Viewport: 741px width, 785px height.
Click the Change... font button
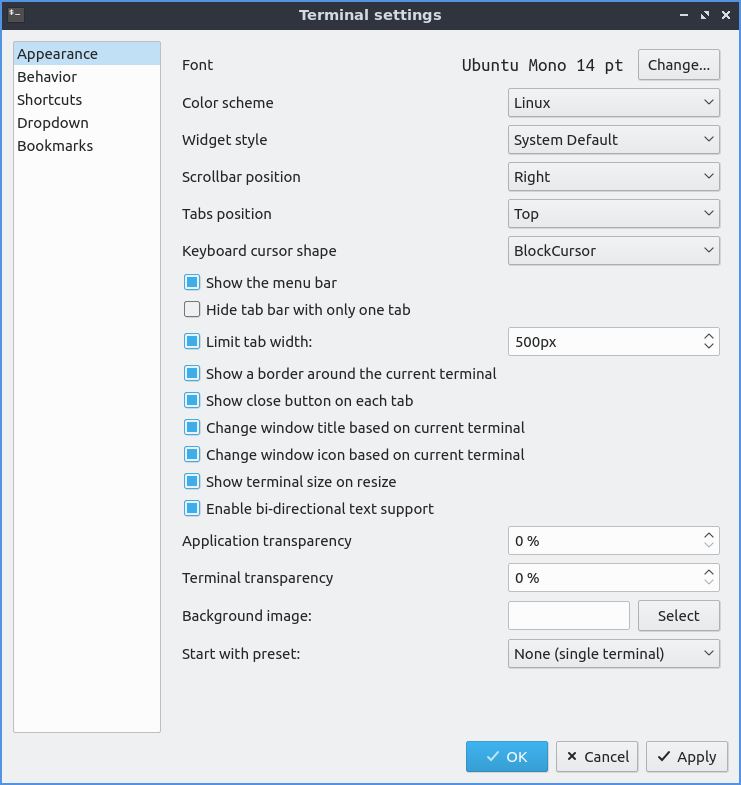click(x=679, y=65)
